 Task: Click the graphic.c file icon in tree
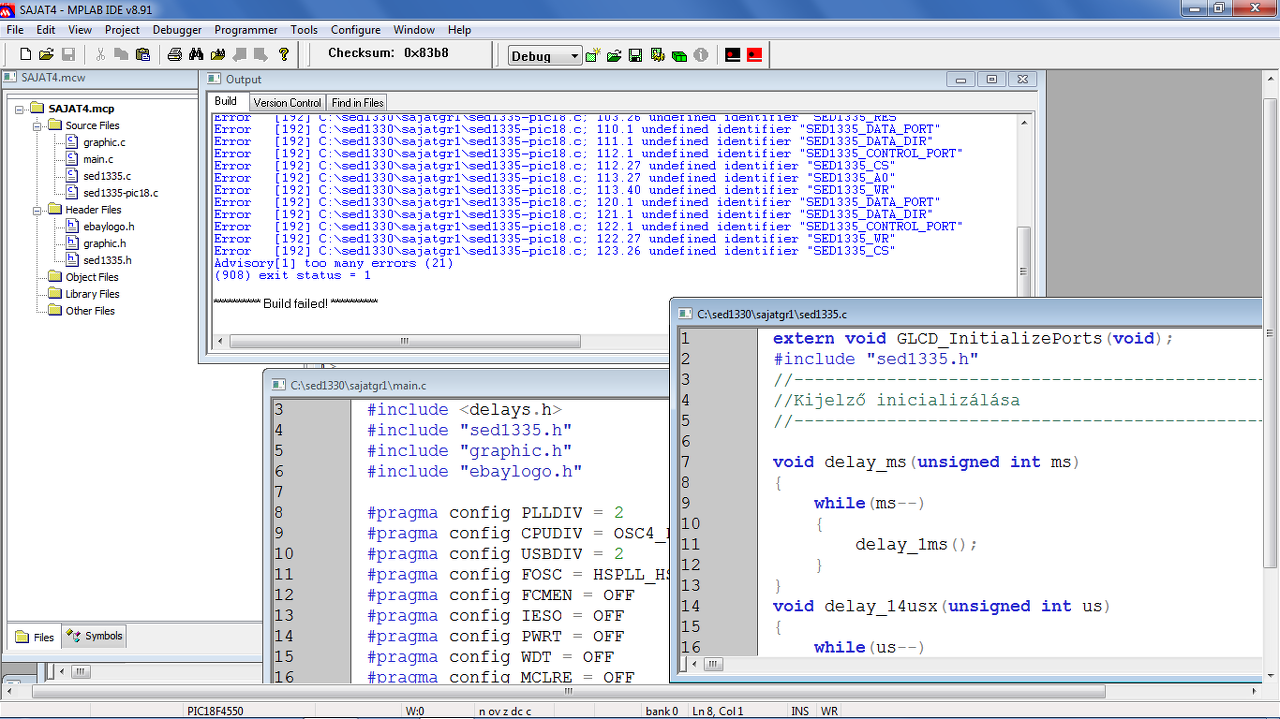[72, 142]
